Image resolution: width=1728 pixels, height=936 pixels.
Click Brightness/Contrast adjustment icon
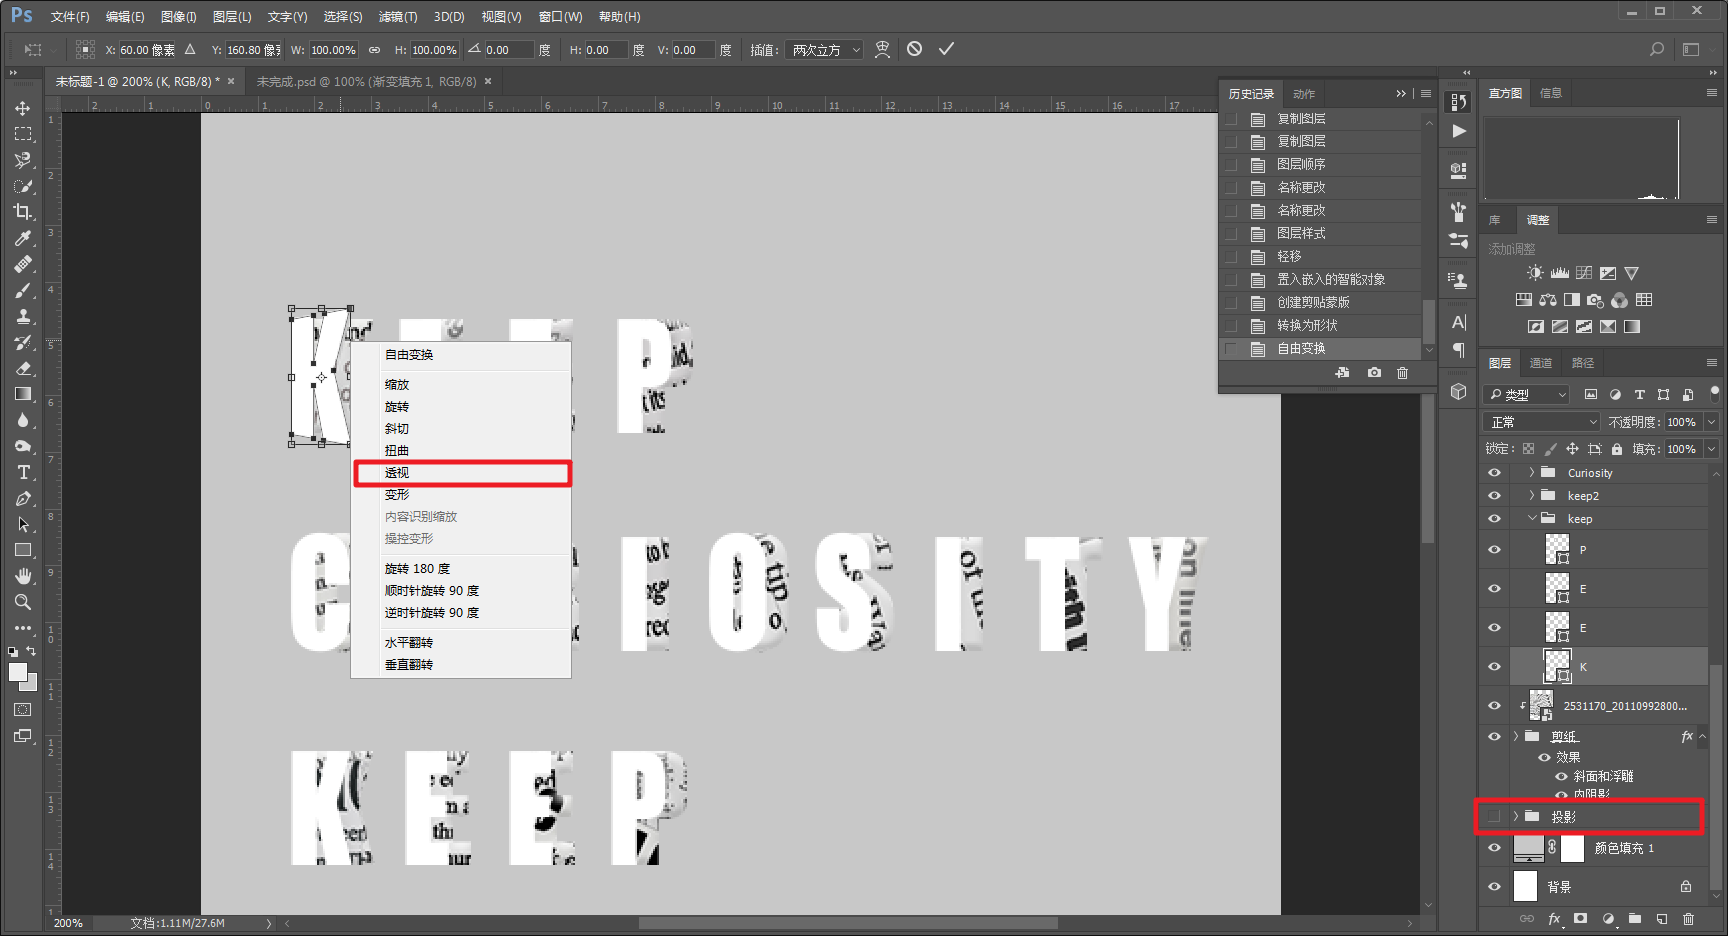1535,273
